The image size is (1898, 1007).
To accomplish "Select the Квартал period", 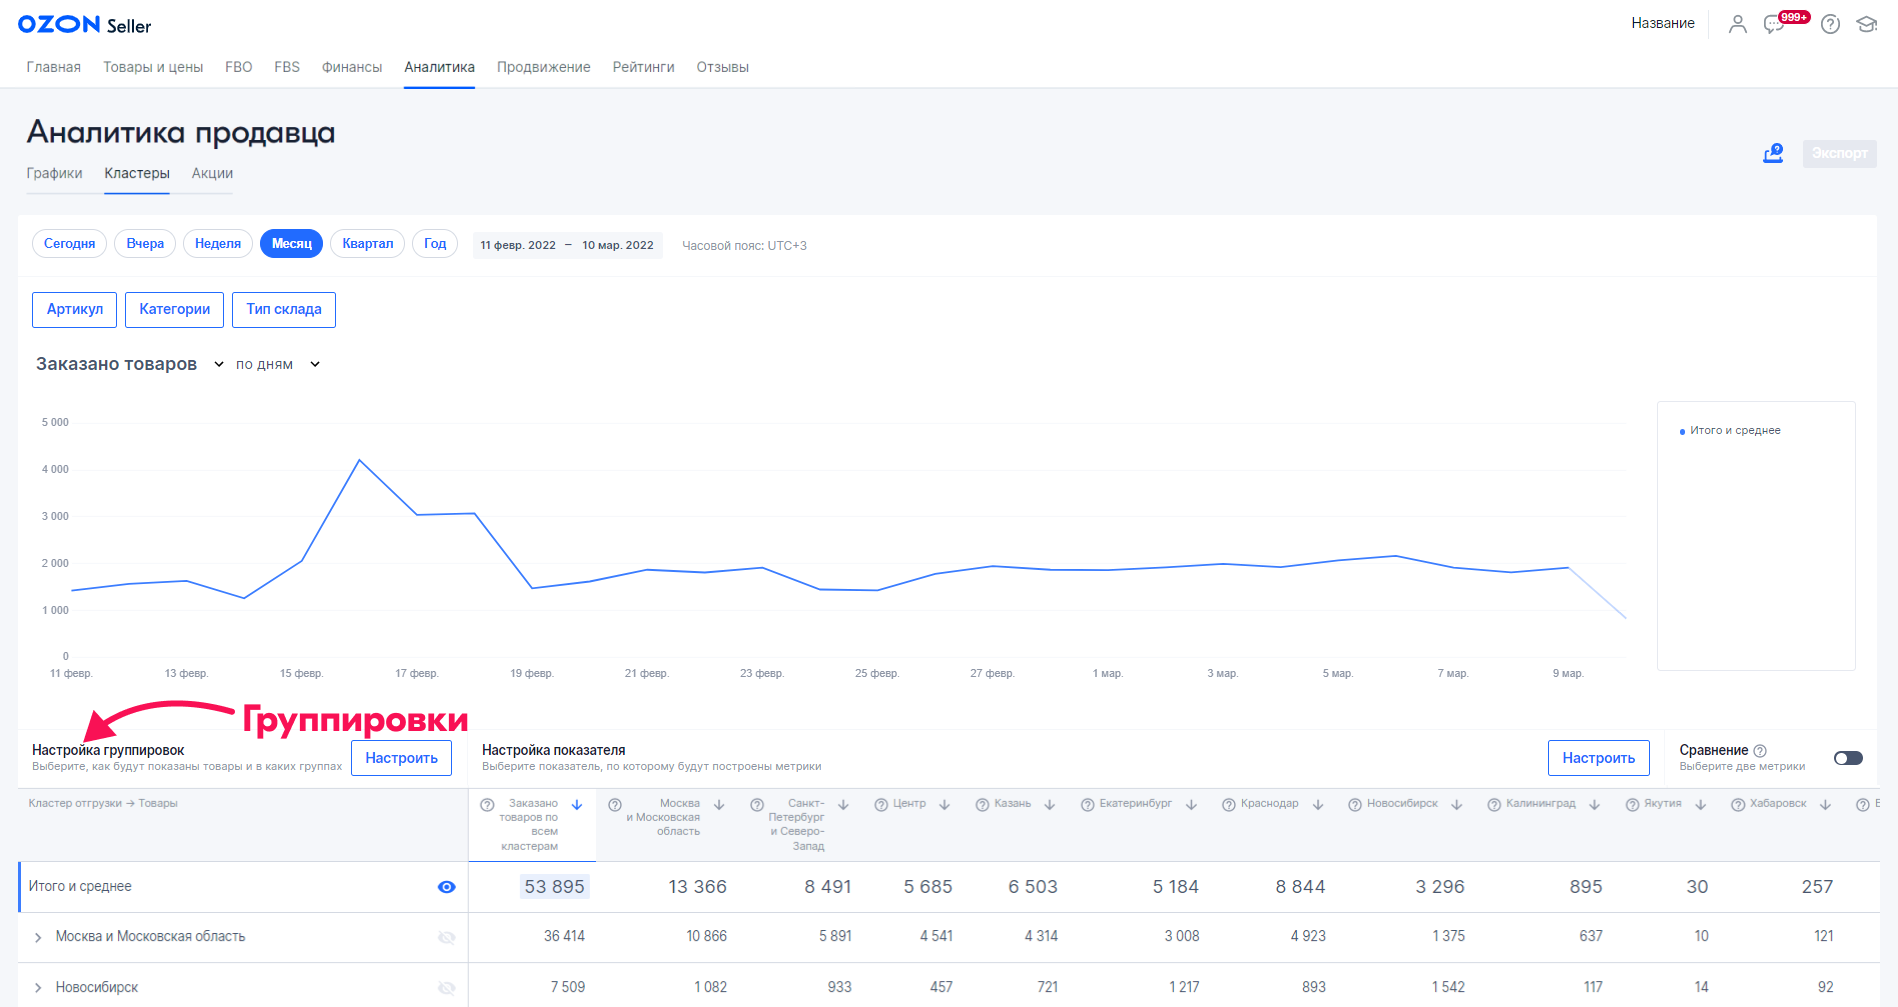I will [x=368, y=244].
